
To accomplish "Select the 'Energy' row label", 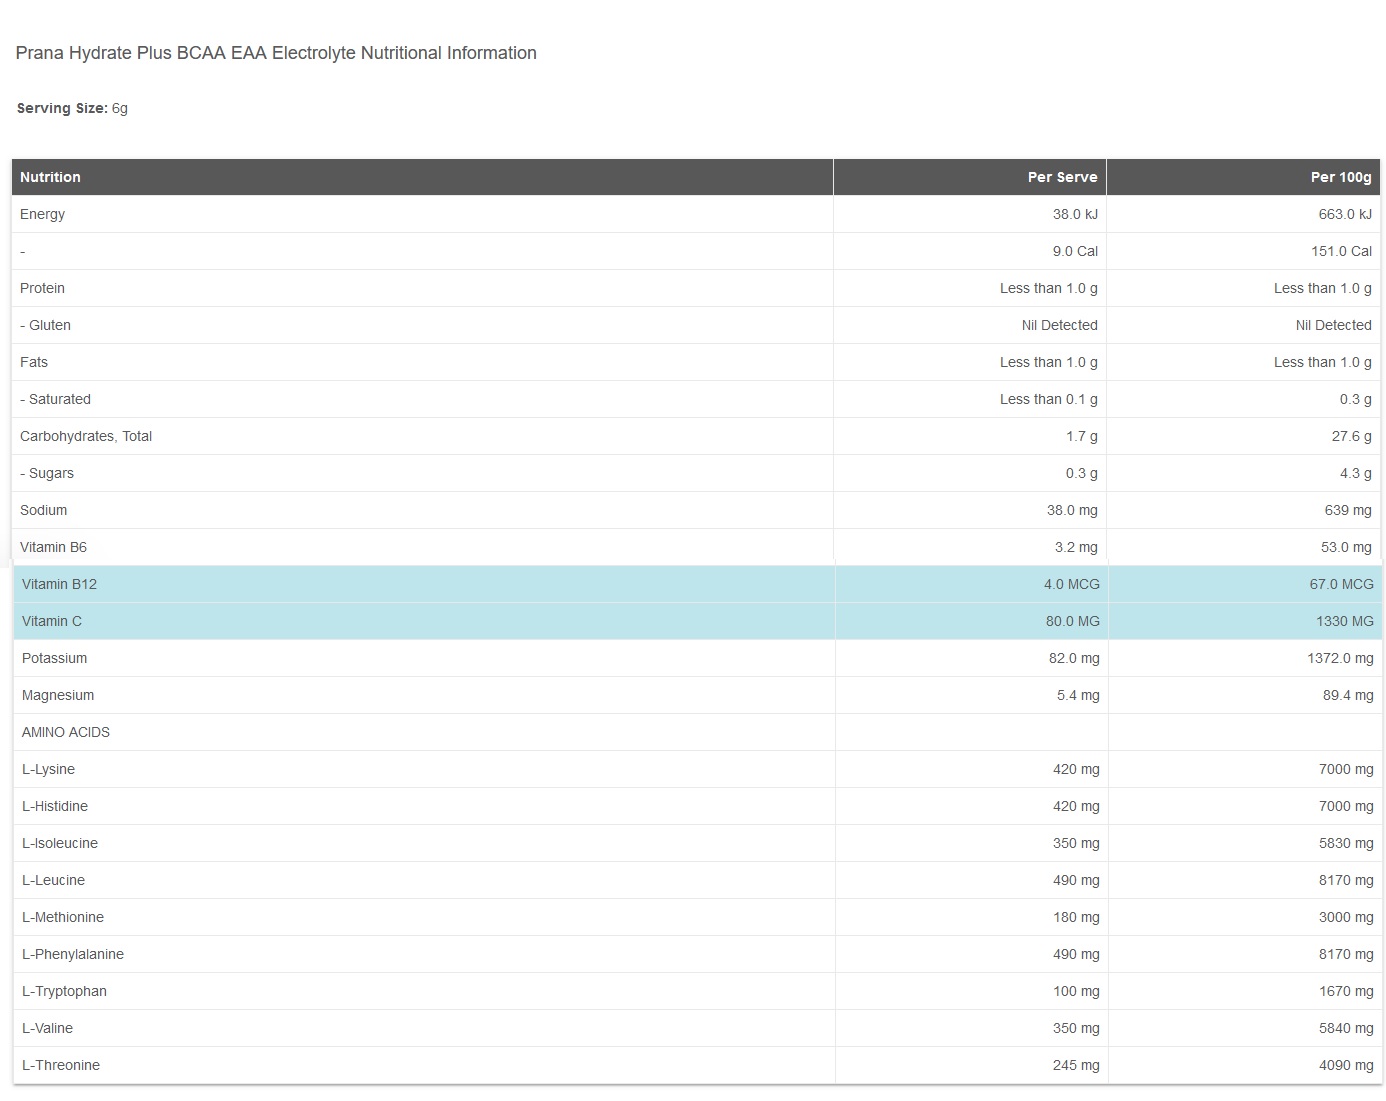I will tap(42, 214).
